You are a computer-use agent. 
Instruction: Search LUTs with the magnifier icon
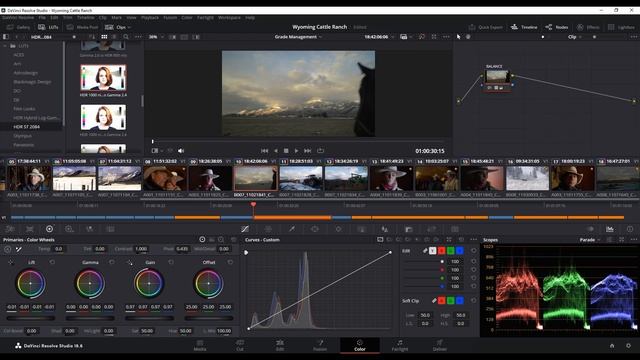[126, 37]
